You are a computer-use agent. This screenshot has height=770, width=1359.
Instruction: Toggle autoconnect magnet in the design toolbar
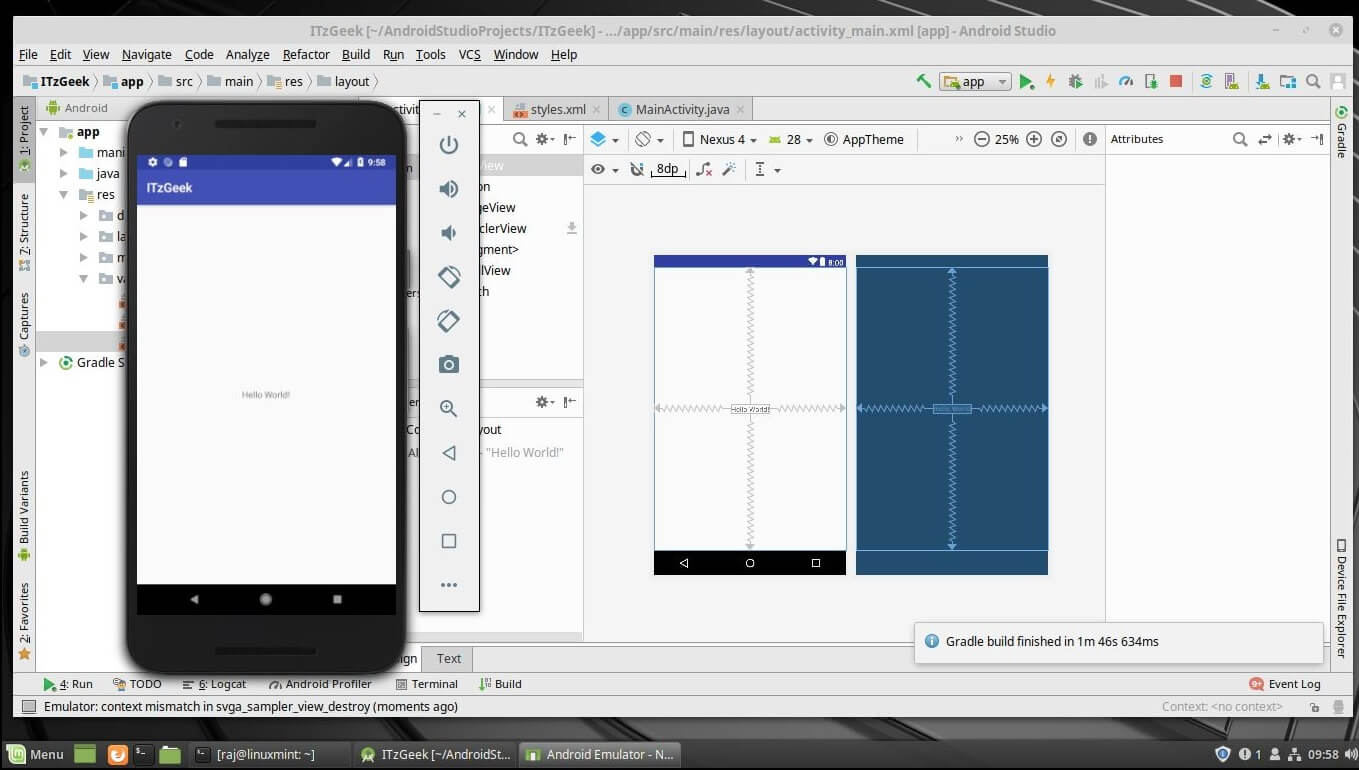(636, 170)
